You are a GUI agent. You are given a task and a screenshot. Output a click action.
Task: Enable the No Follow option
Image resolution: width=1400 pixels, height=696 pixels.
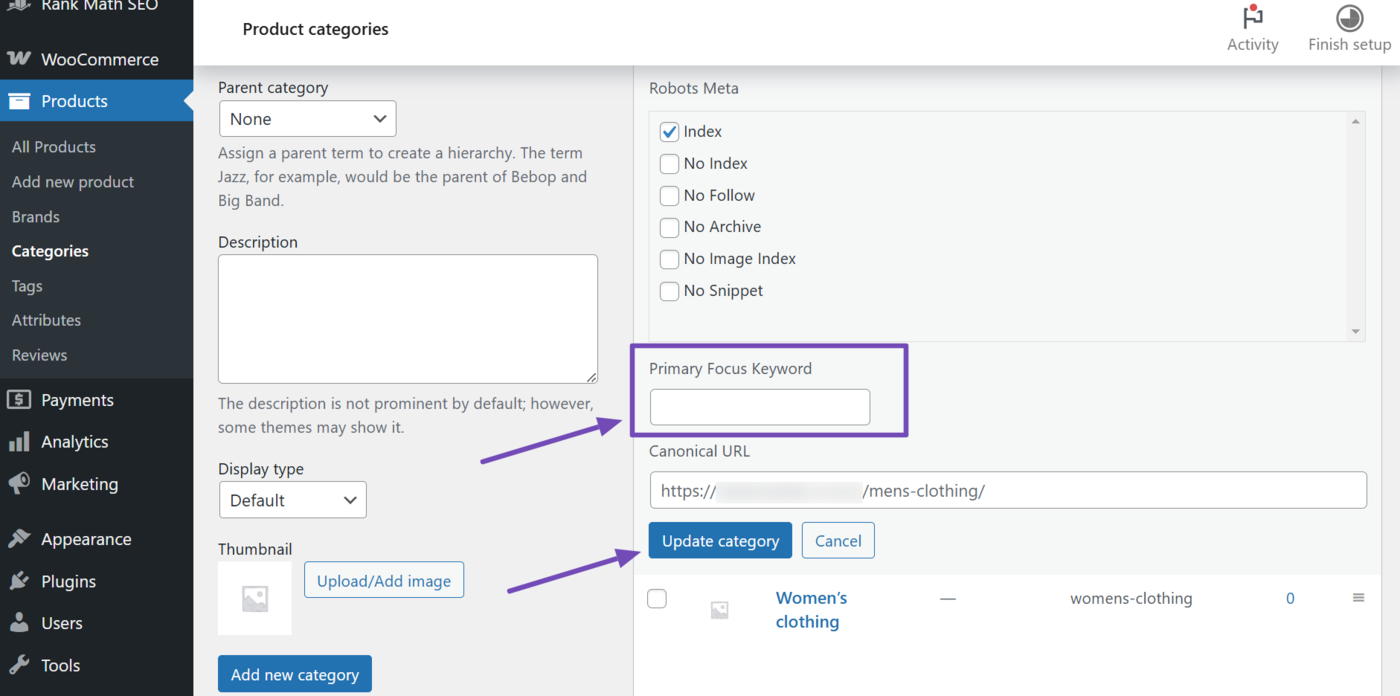point(669,195)
